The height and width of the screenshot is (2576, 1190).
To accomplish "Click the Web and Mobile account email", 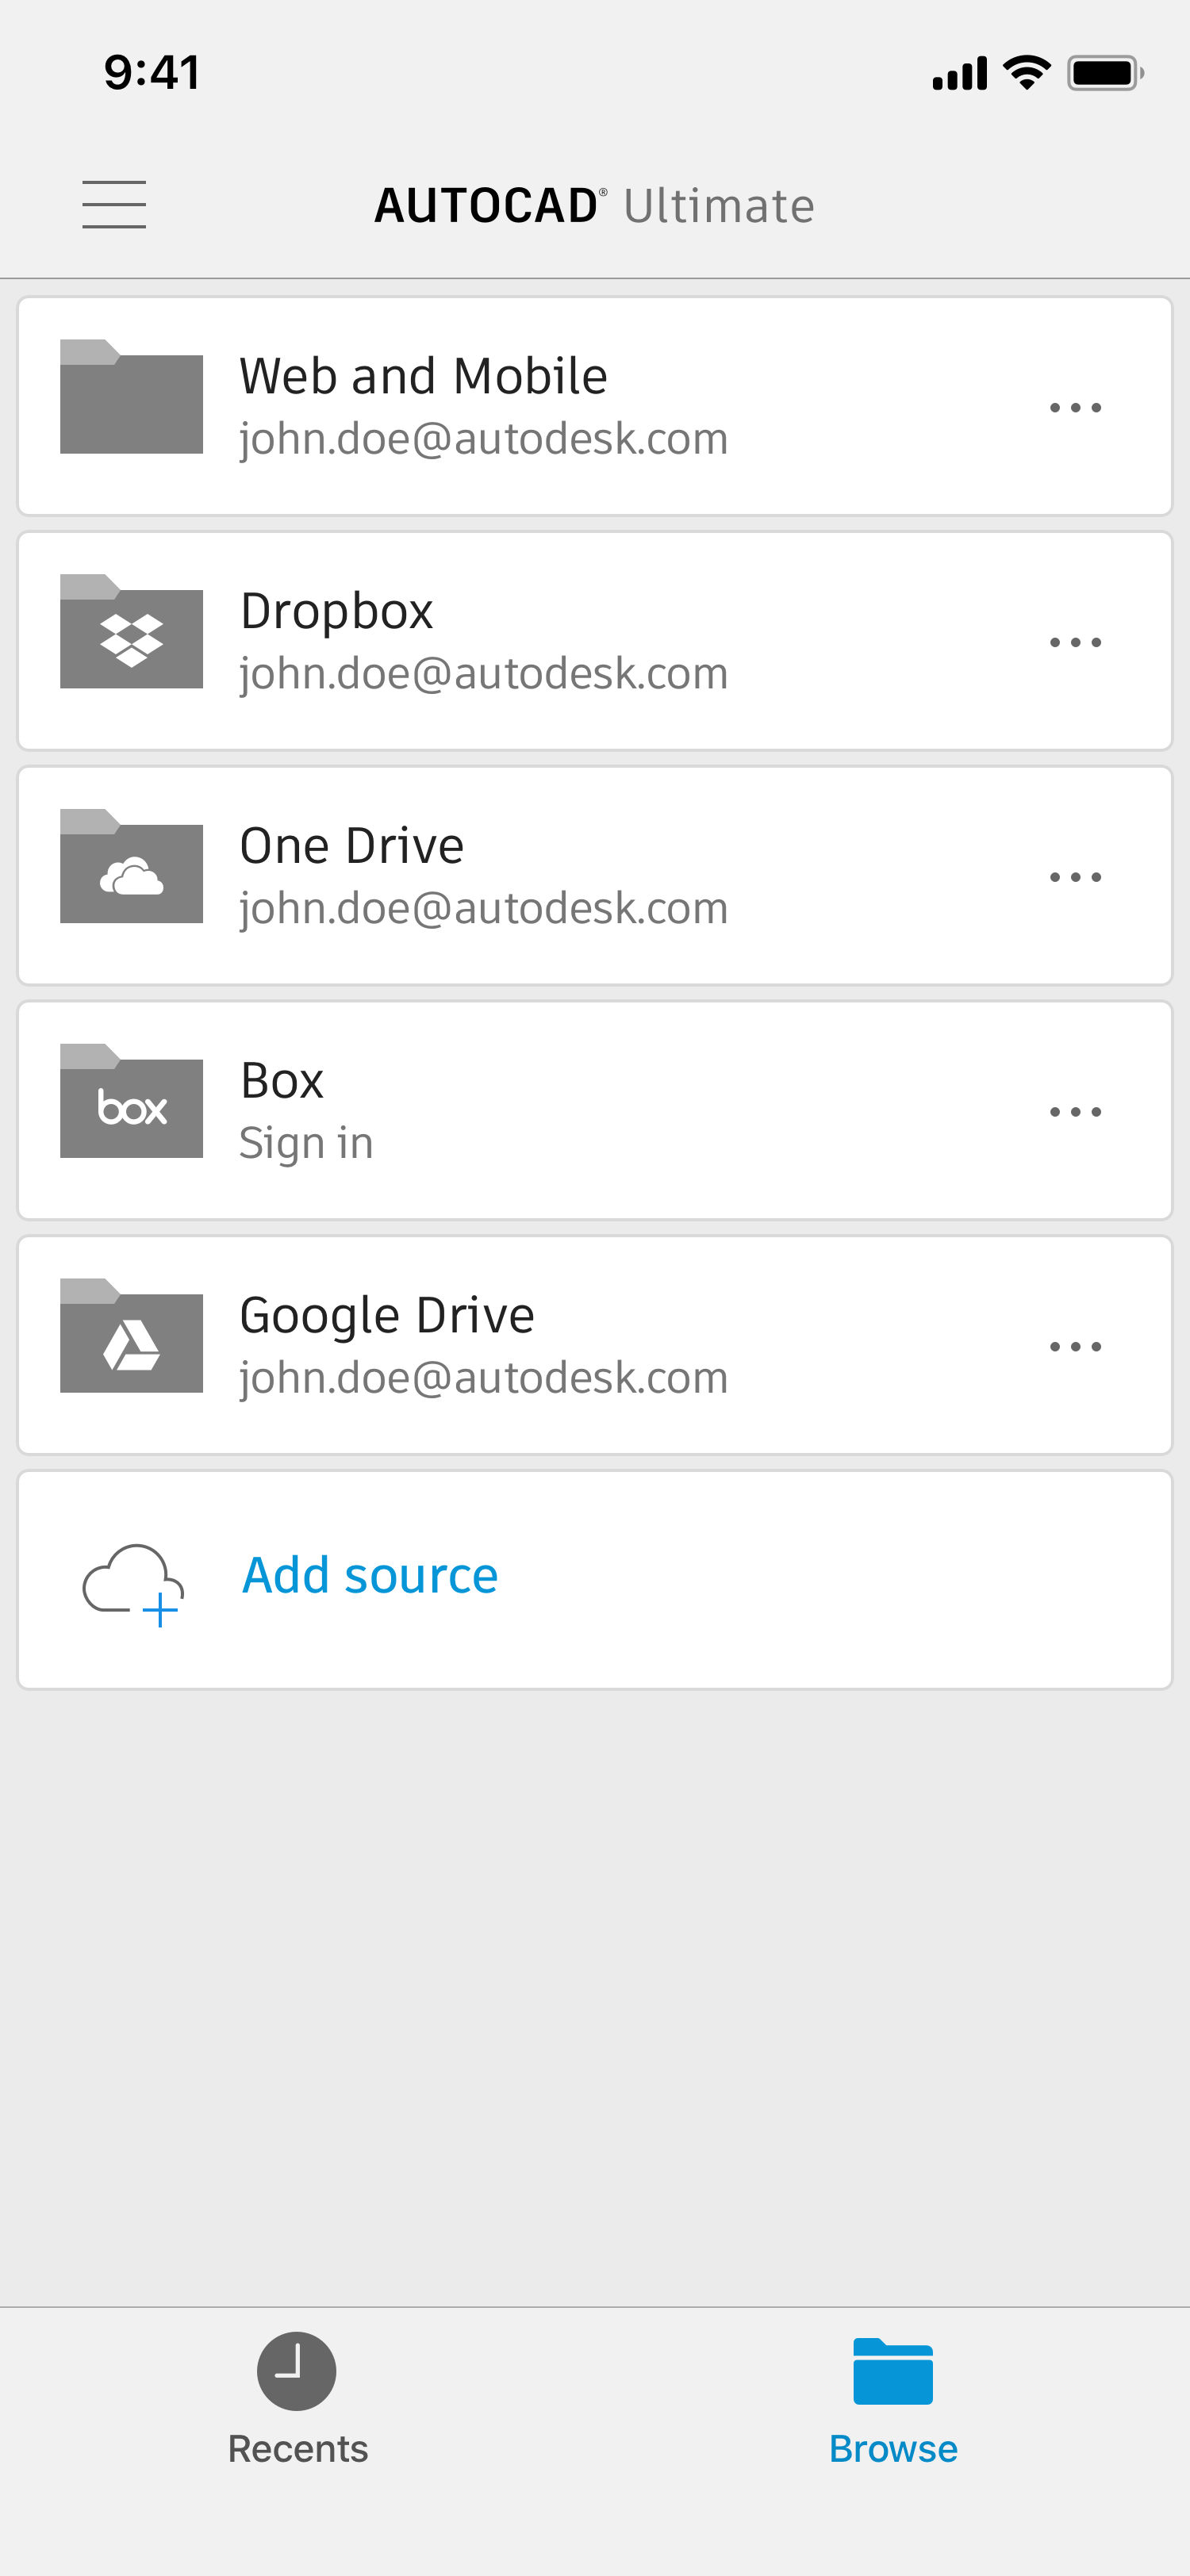I will [483, 439].
